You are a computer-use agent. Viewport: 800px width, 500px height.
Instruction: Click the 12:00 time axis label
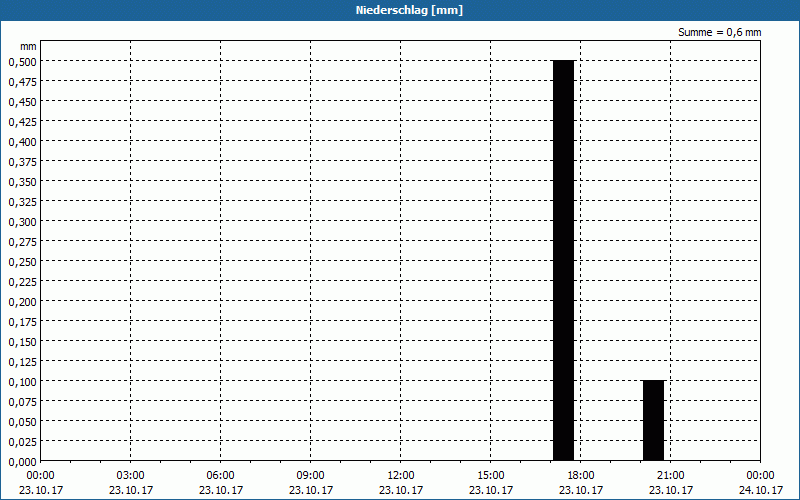pos(401,476)
